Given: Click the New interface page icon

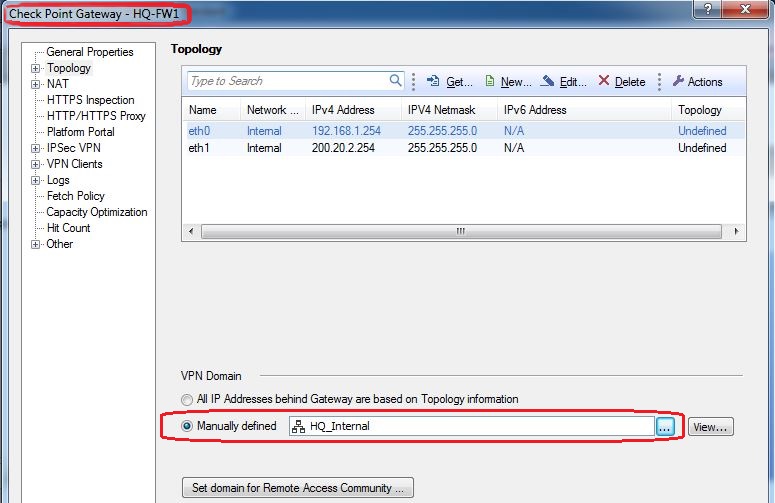Looking at the screenshot, I should [489, 81].
